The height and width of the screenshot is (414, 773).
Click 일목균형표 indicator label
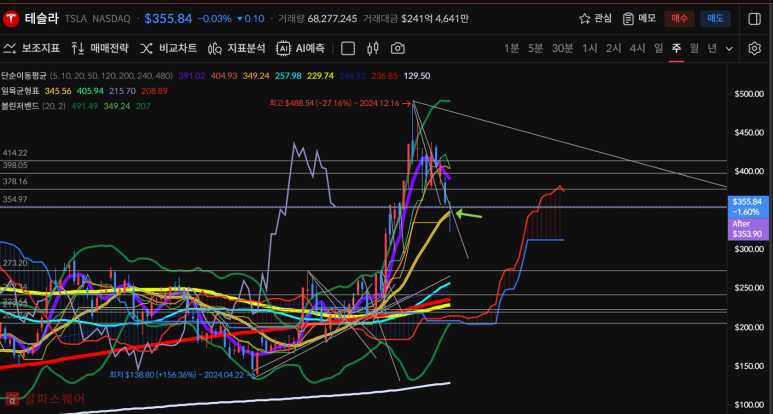tap(20, 91)
